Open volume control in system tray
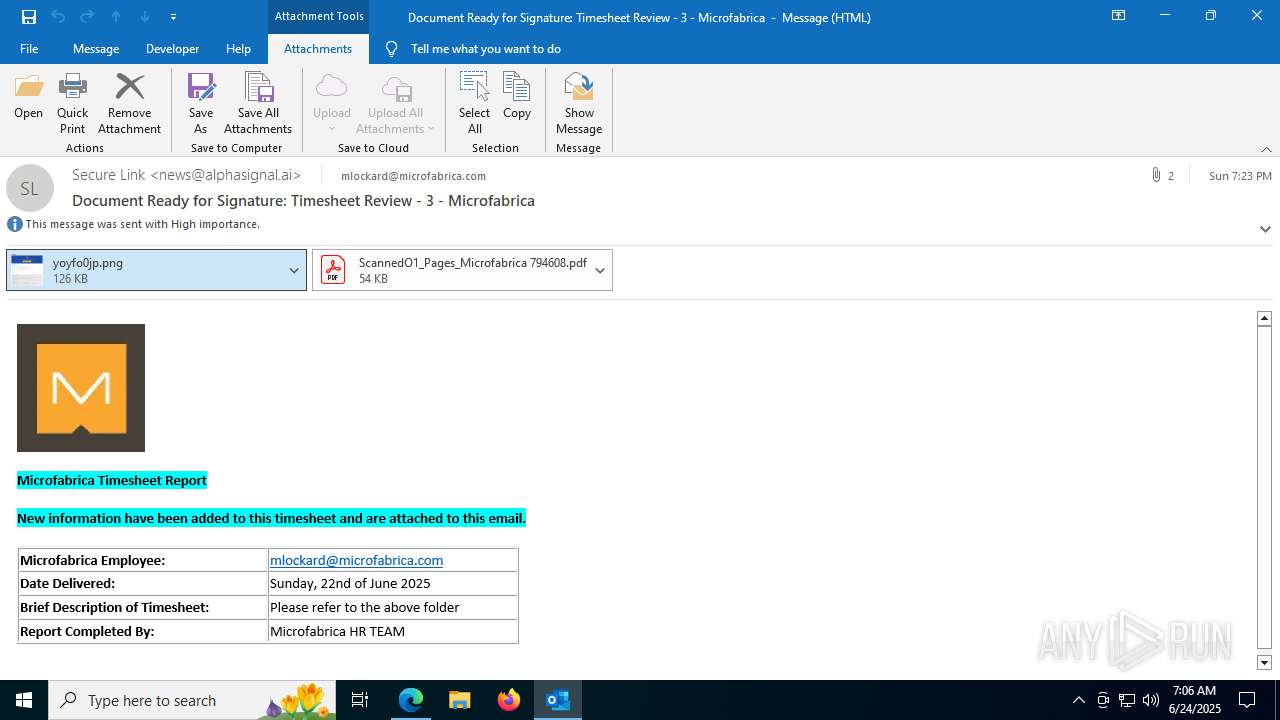 point(1151,700)
